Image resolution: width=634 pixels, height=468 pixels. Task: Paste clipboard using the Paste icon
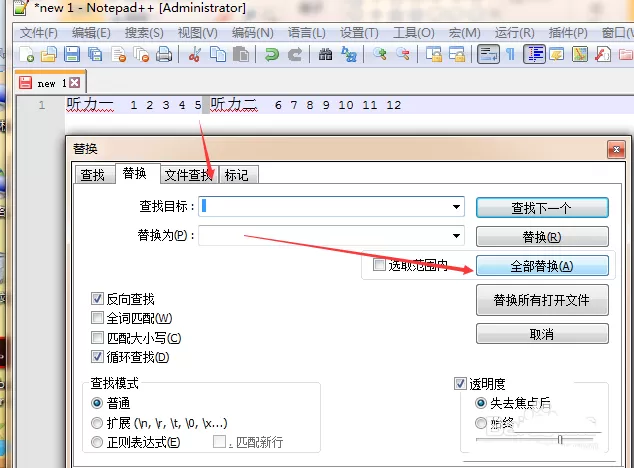coord(241,55)
